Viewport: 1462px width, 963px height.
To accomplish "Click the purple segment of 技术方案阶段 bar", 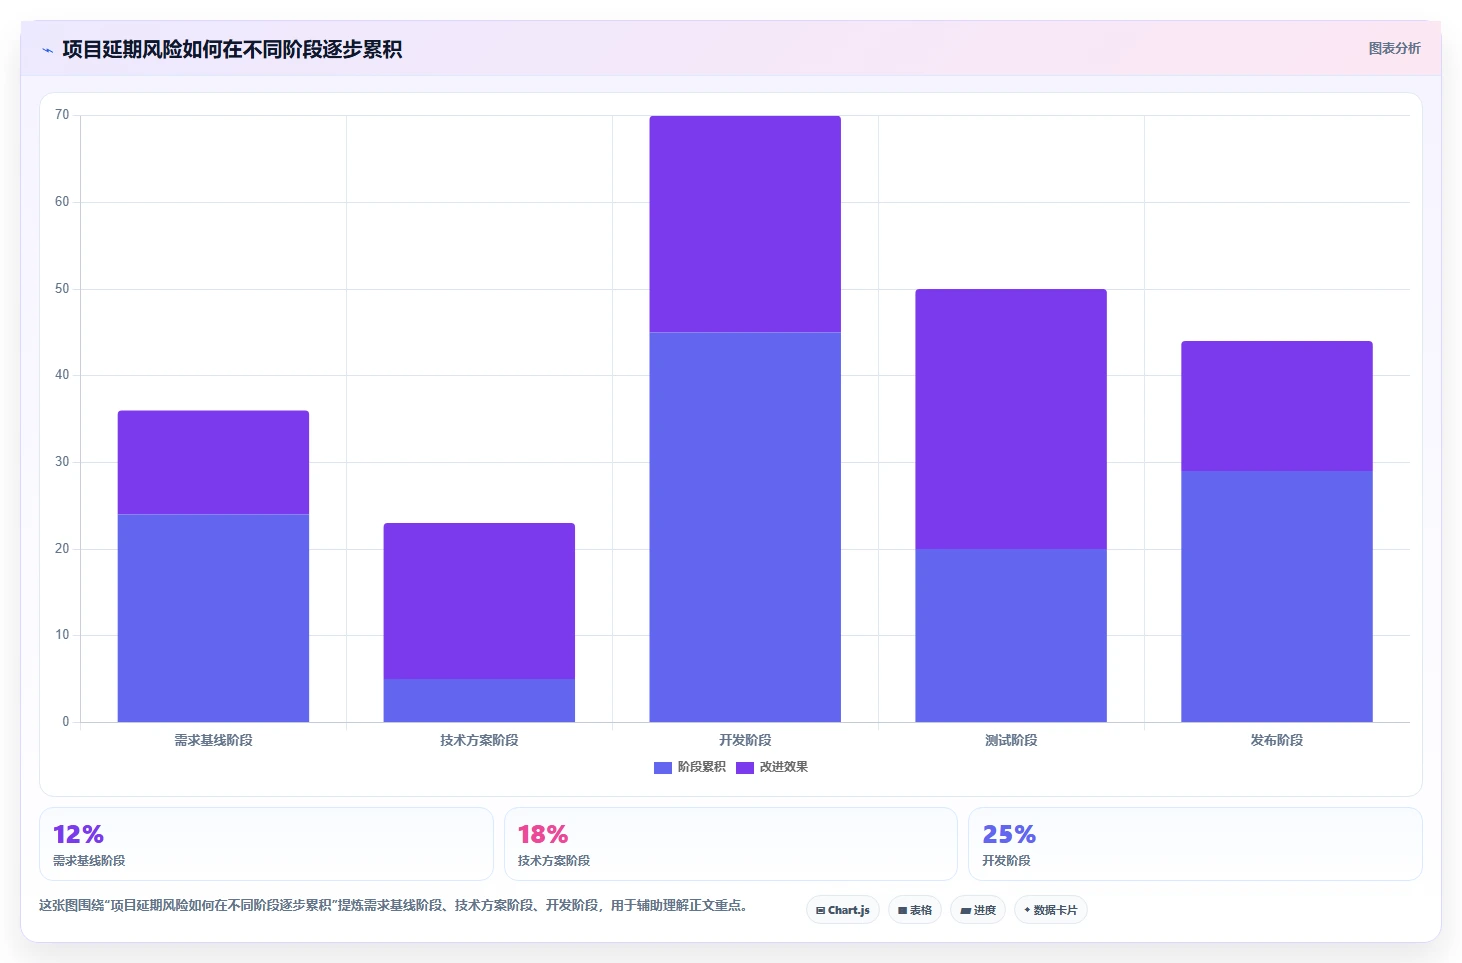I will click(479, 601).
